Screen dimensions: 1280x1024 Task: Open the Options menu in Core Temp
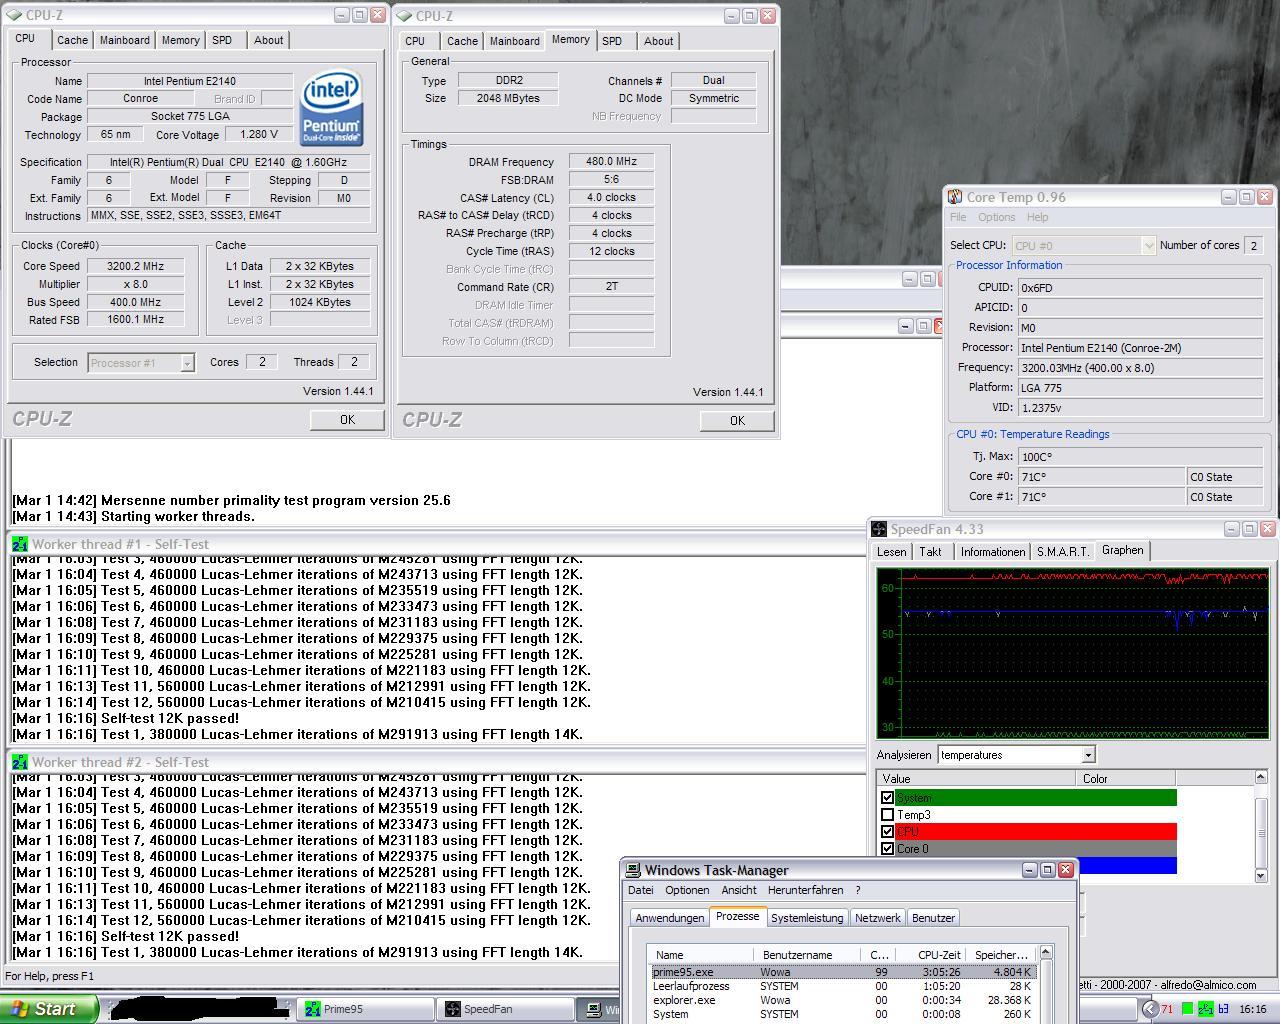click(x=996, y=217)
